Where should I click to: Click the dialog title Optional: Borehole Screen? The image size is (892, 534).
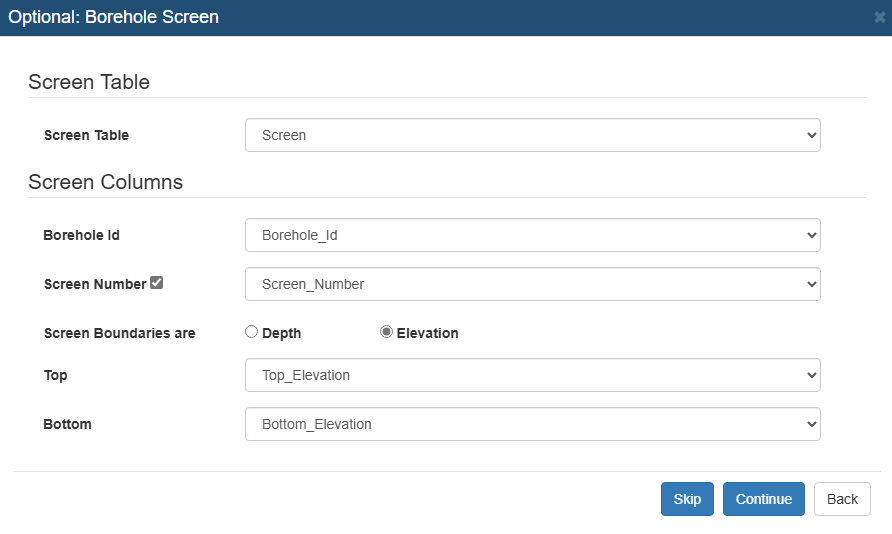pos(113,17)
